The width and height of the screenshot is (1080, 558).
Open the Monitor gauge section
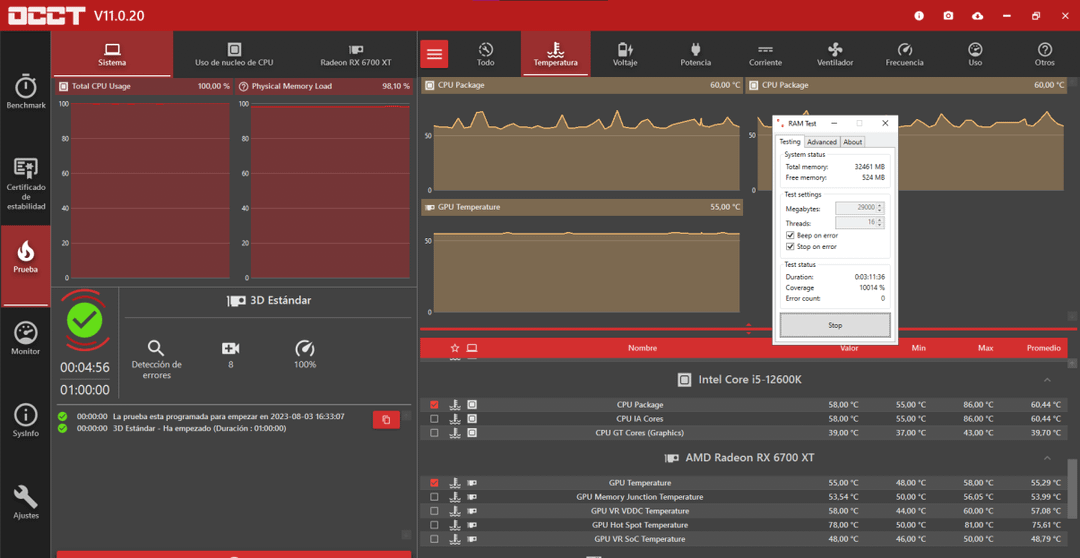click(x=25, y=338)
